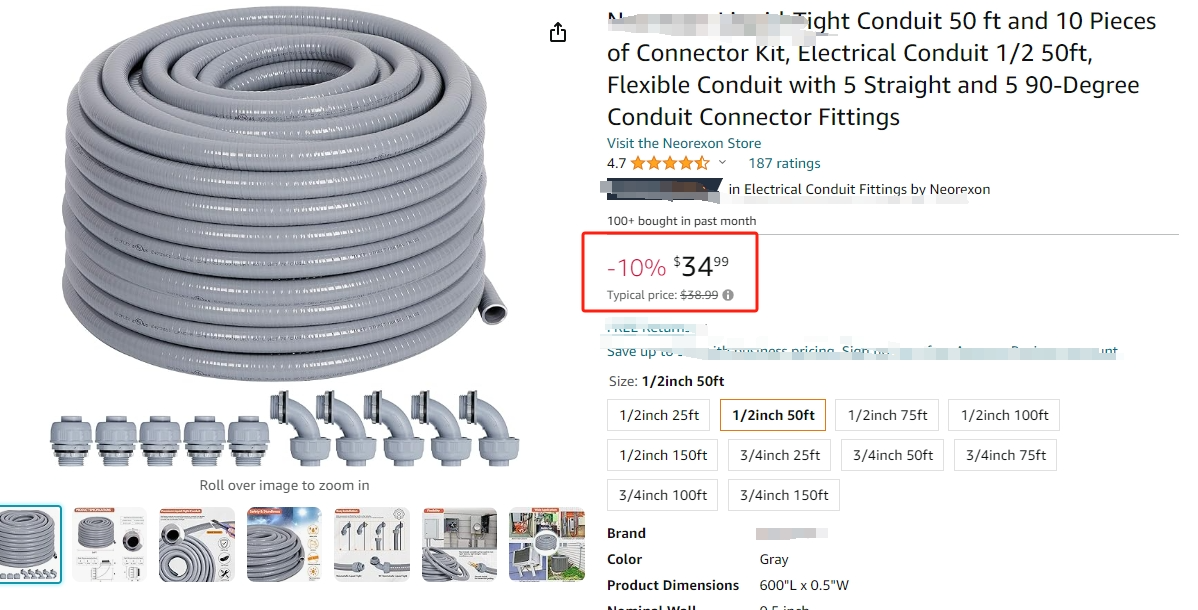
Task: Select the Specifications thumbnail image
Action: click(110, 542)
